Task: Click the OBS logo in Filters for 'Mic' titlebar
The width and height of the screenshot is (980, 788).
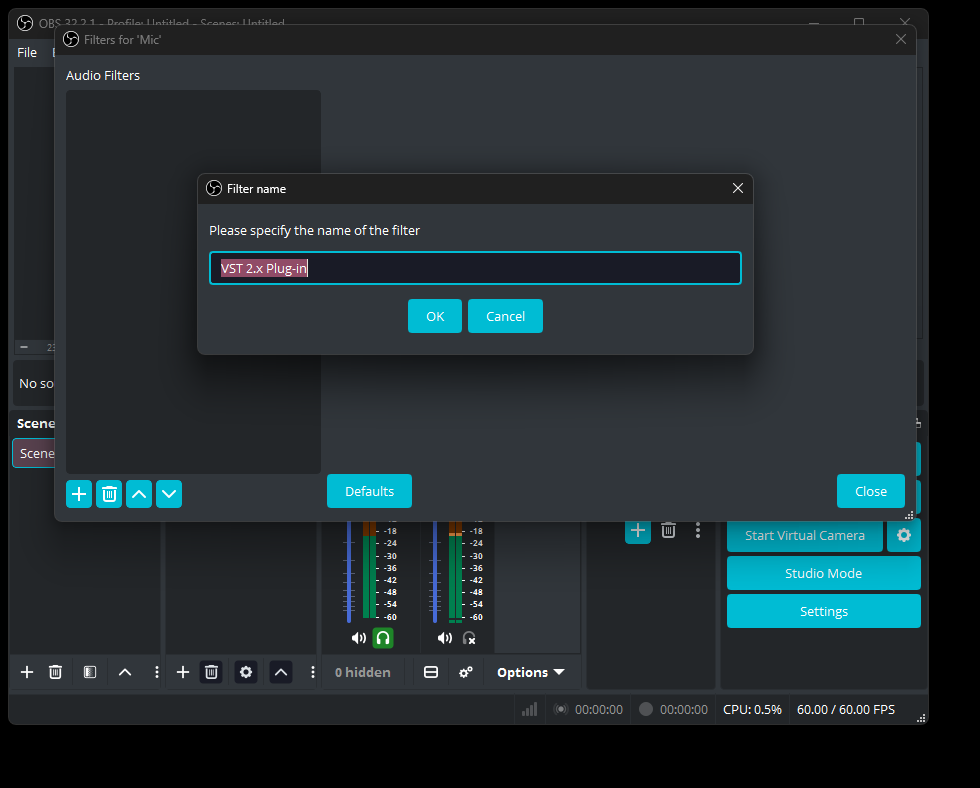Action: tap(71, 39)
